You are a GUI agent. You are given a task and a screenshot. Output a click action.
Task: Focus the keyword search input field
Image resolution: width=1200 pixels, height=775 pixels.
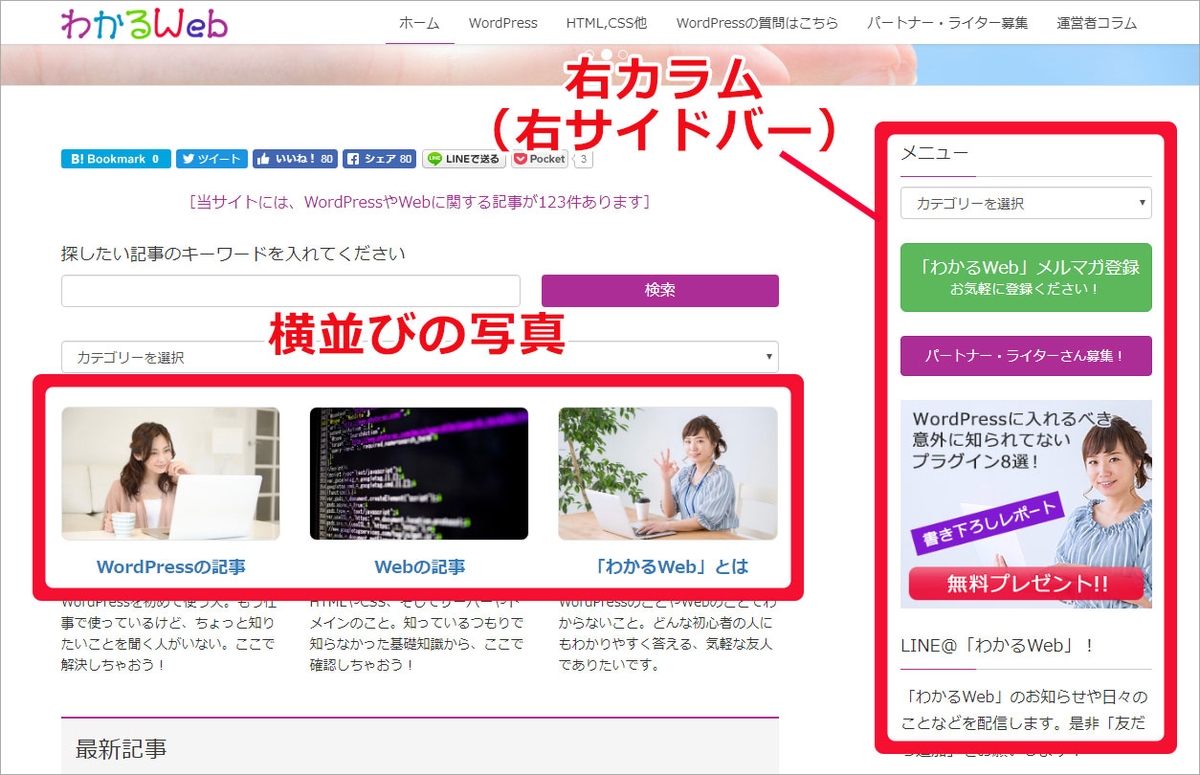[x=291, y=291]
